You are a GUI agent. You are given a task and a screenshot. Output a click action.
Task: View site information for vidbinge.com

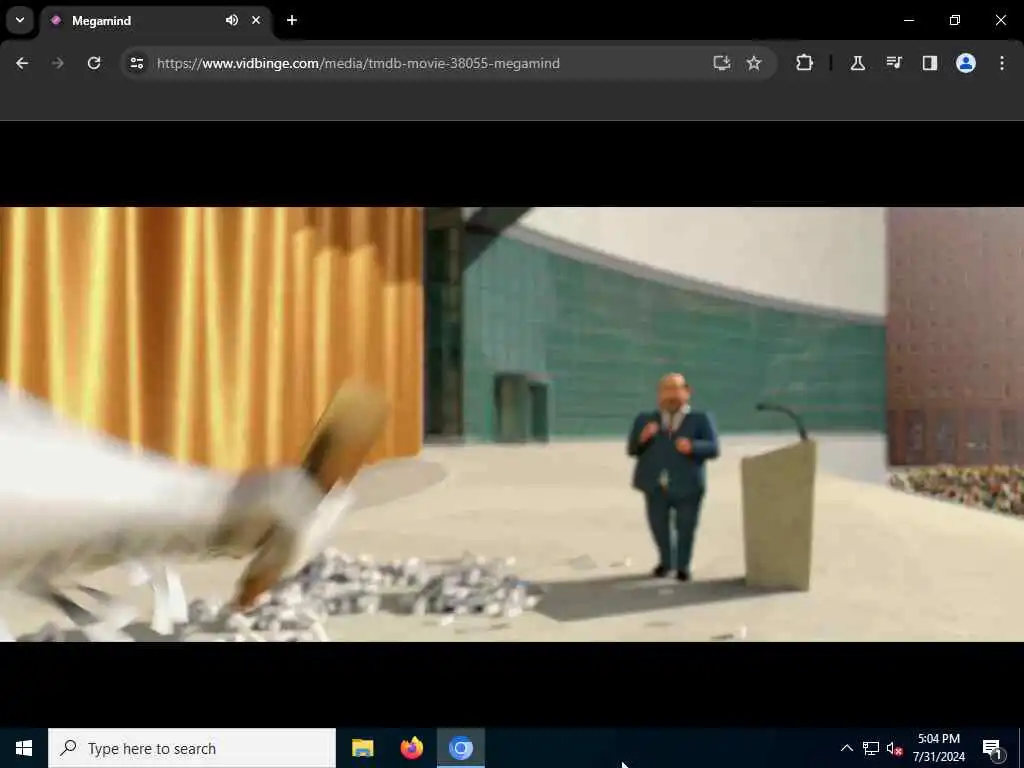137,63
